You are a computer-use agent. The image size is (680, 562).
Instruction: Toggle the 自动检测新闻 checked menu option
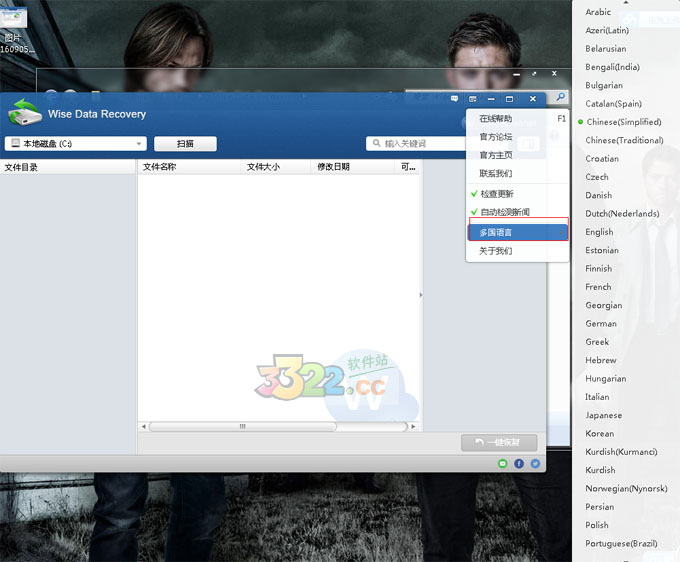pyautogui.click(x=504, y=212)
